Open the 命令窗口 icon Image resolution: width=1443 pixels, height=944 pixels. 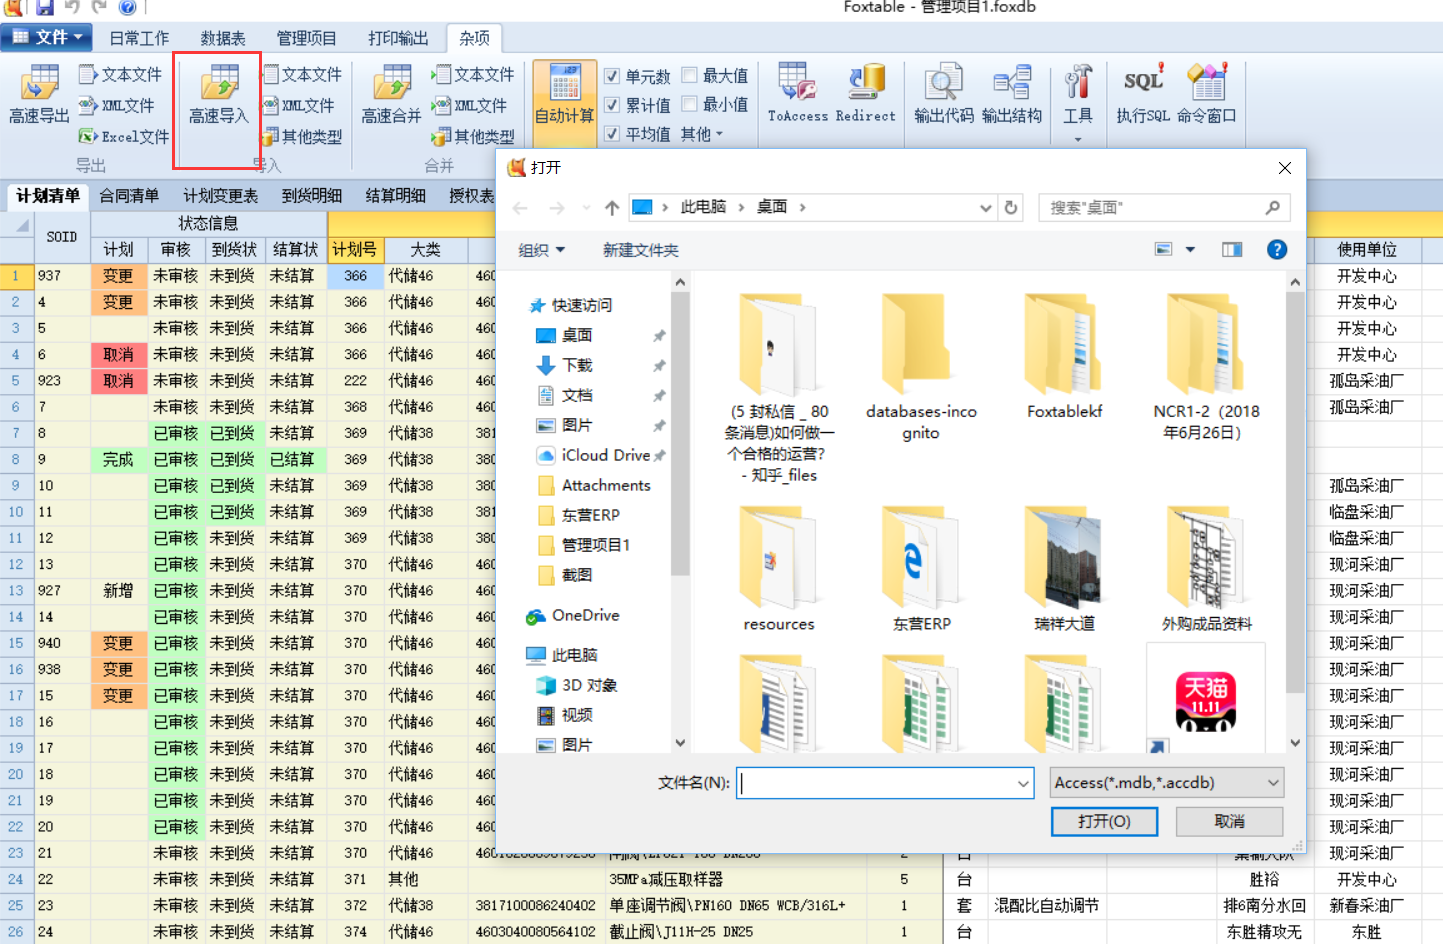[x=1207, y=94]
